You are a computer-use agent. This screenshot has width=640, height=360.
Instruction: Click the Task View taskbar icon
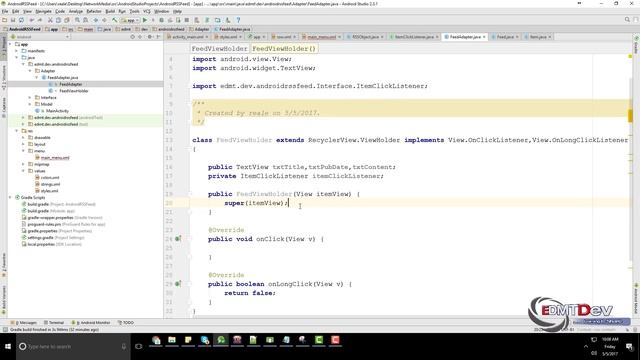pos(139,347)
